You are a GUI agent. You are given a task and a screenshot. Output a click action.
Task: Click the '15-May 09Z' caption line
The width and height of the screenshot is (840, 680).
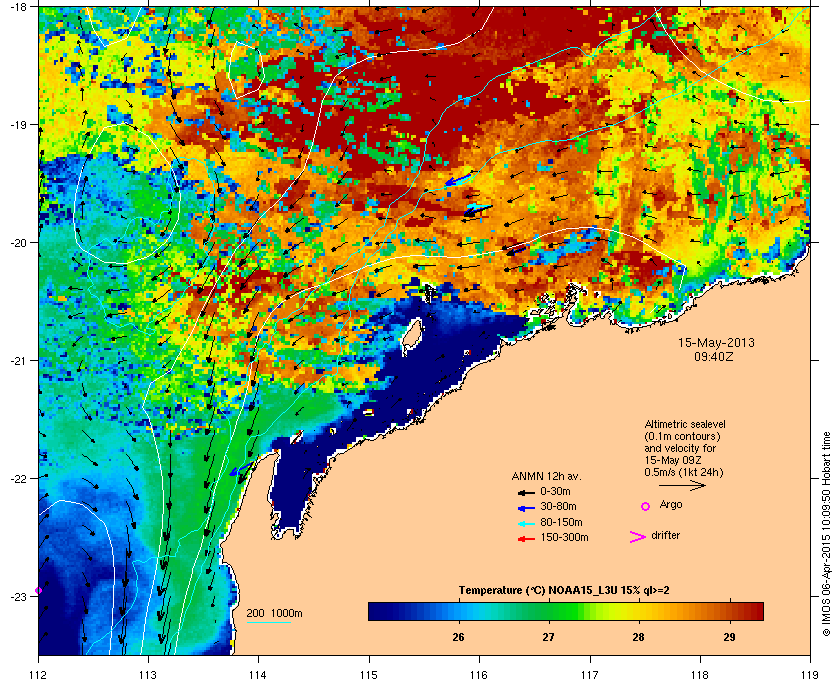pos(673,460)
